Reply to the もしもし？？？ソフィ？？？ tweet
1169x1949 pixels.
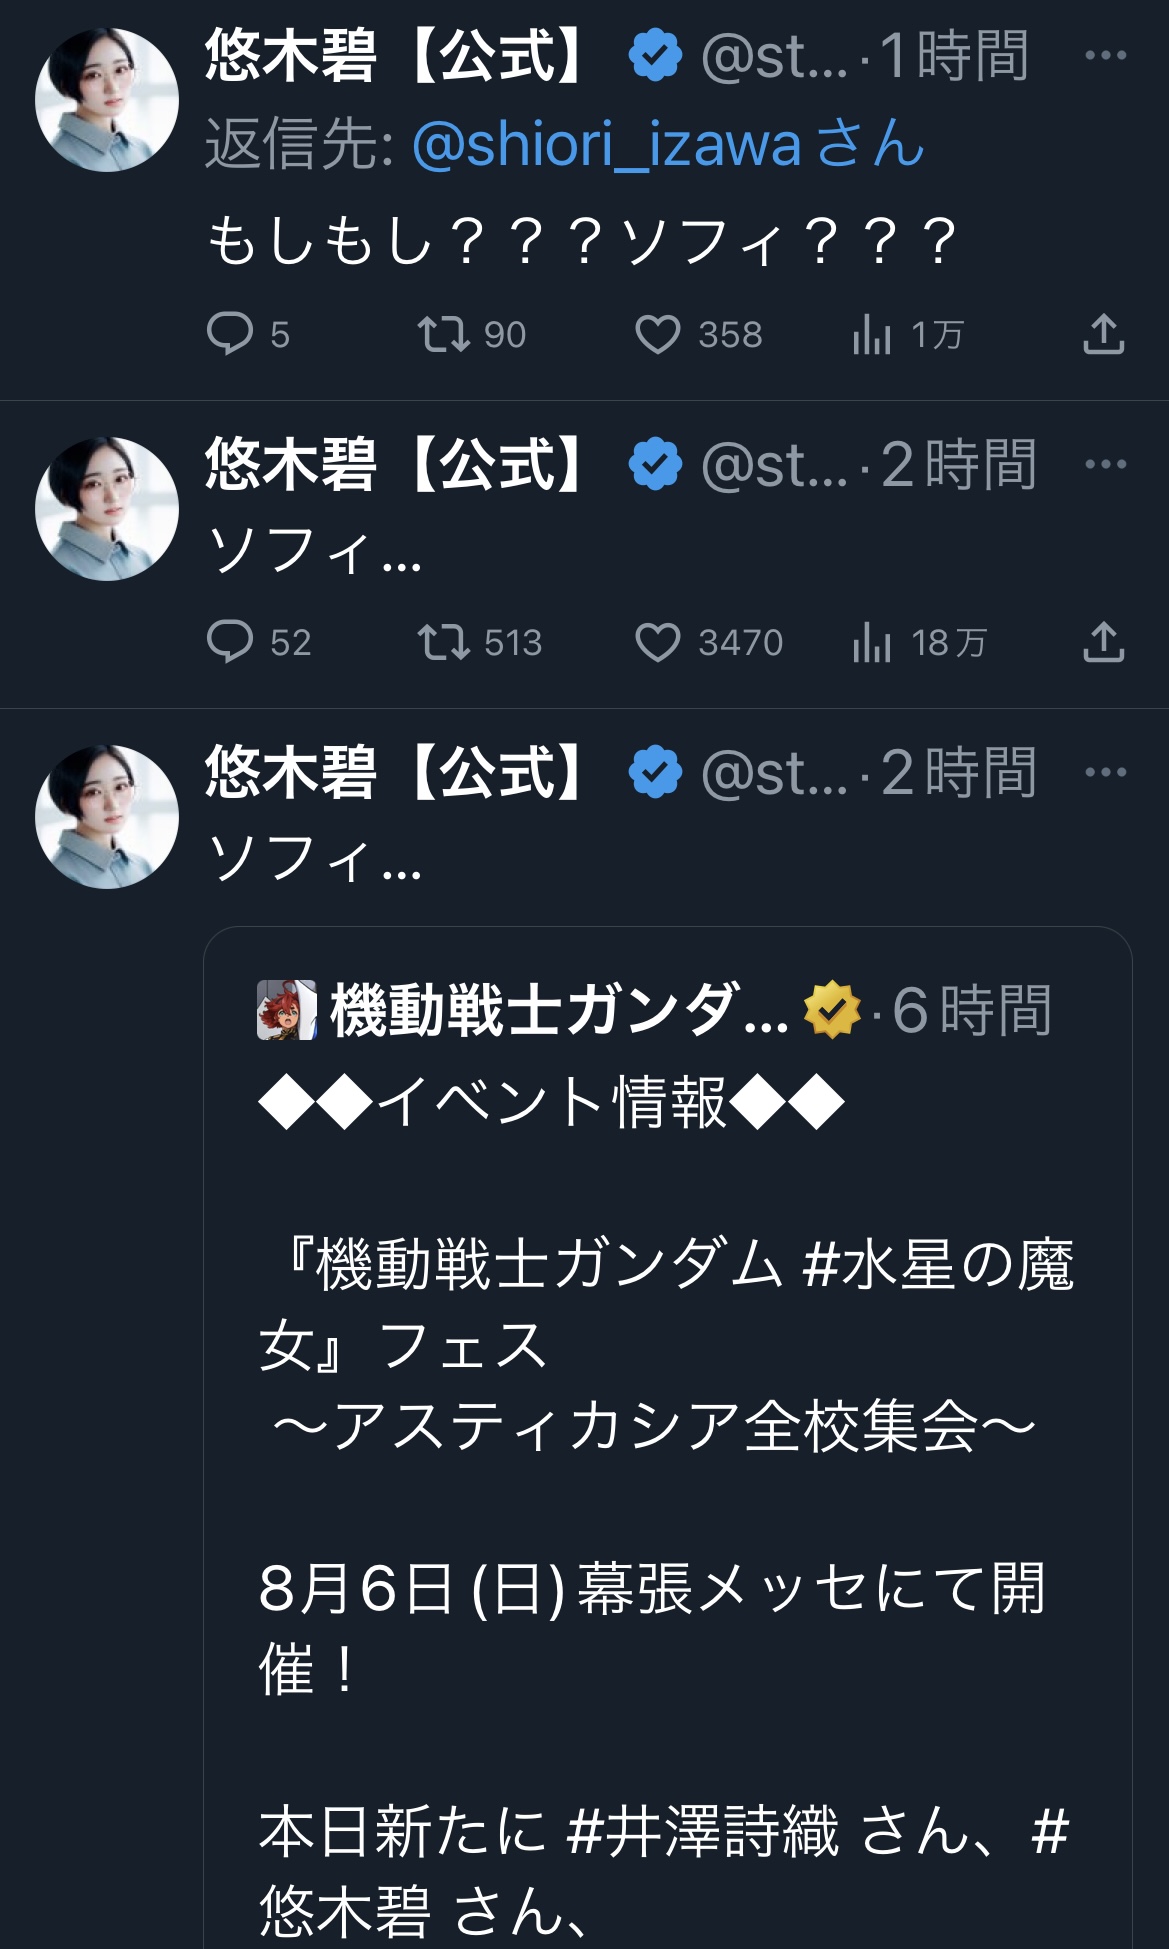tap(230, 334)
